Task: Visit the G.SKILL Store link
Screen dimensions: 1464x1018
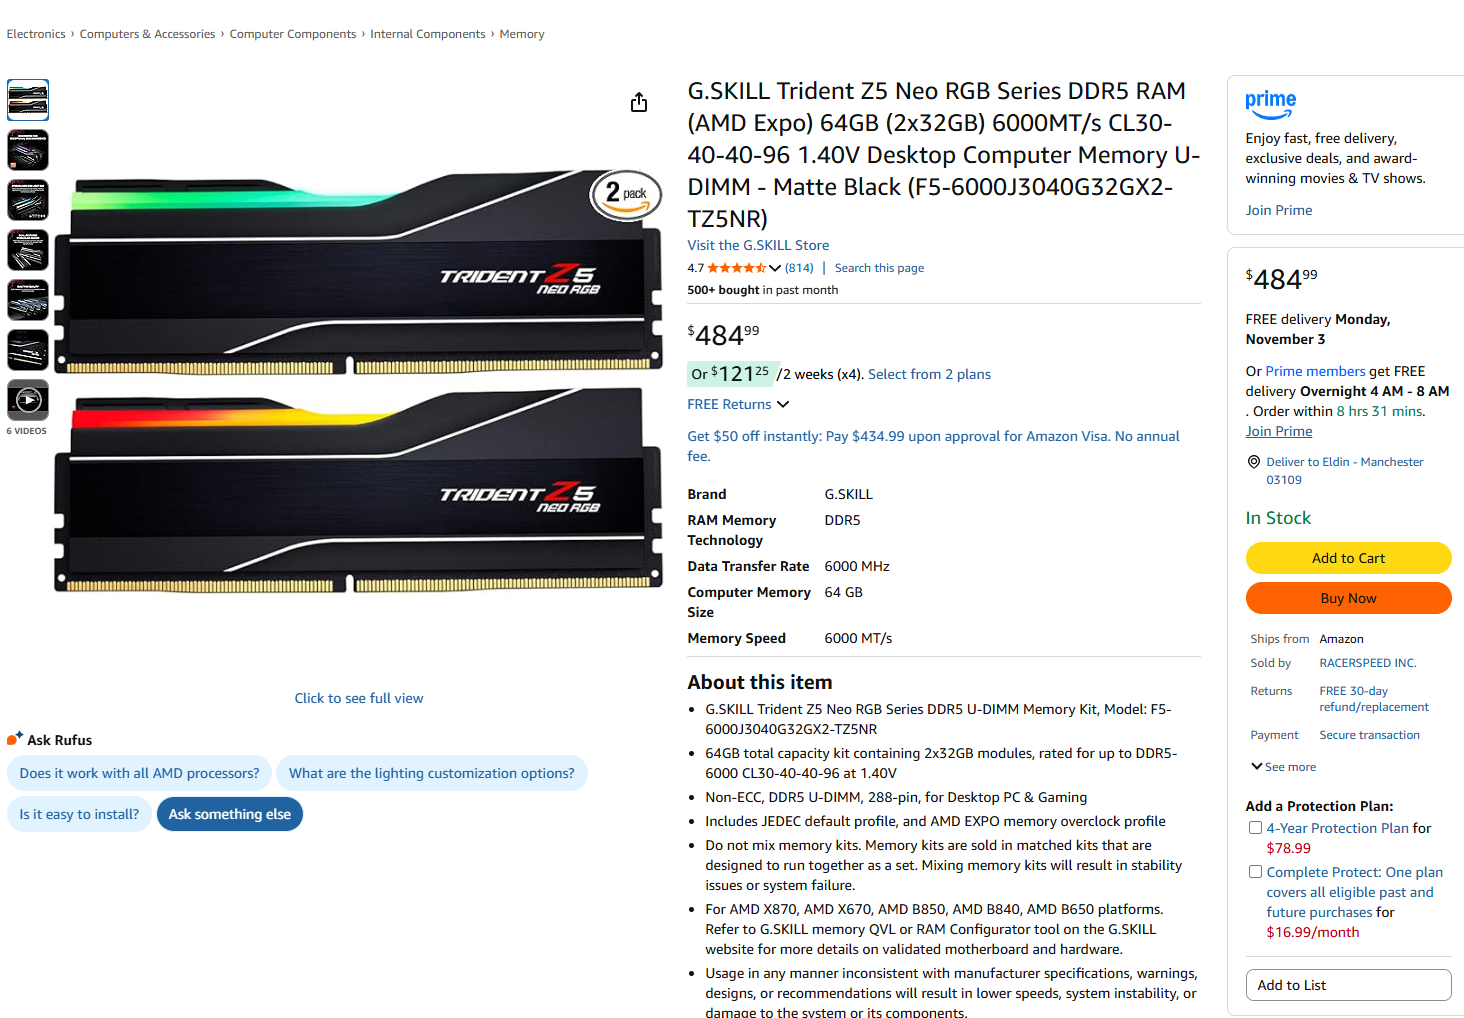Action: coord(758,245)
